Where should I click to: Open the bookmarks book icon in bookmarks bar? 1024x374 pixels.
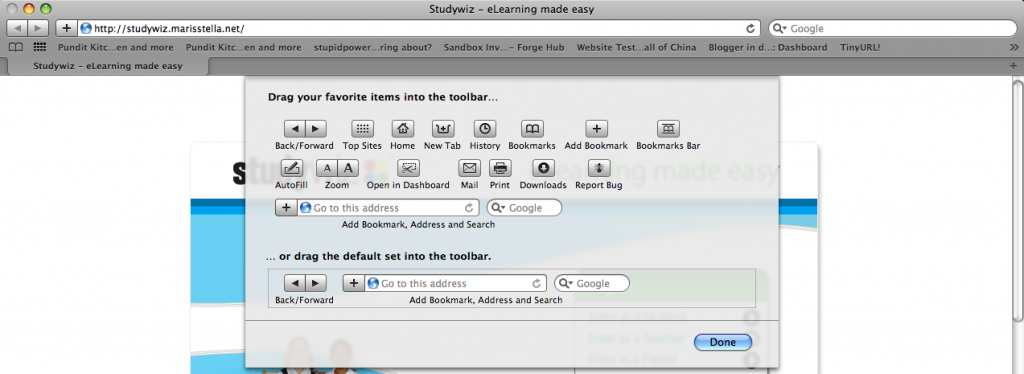[x=15, y=47]
